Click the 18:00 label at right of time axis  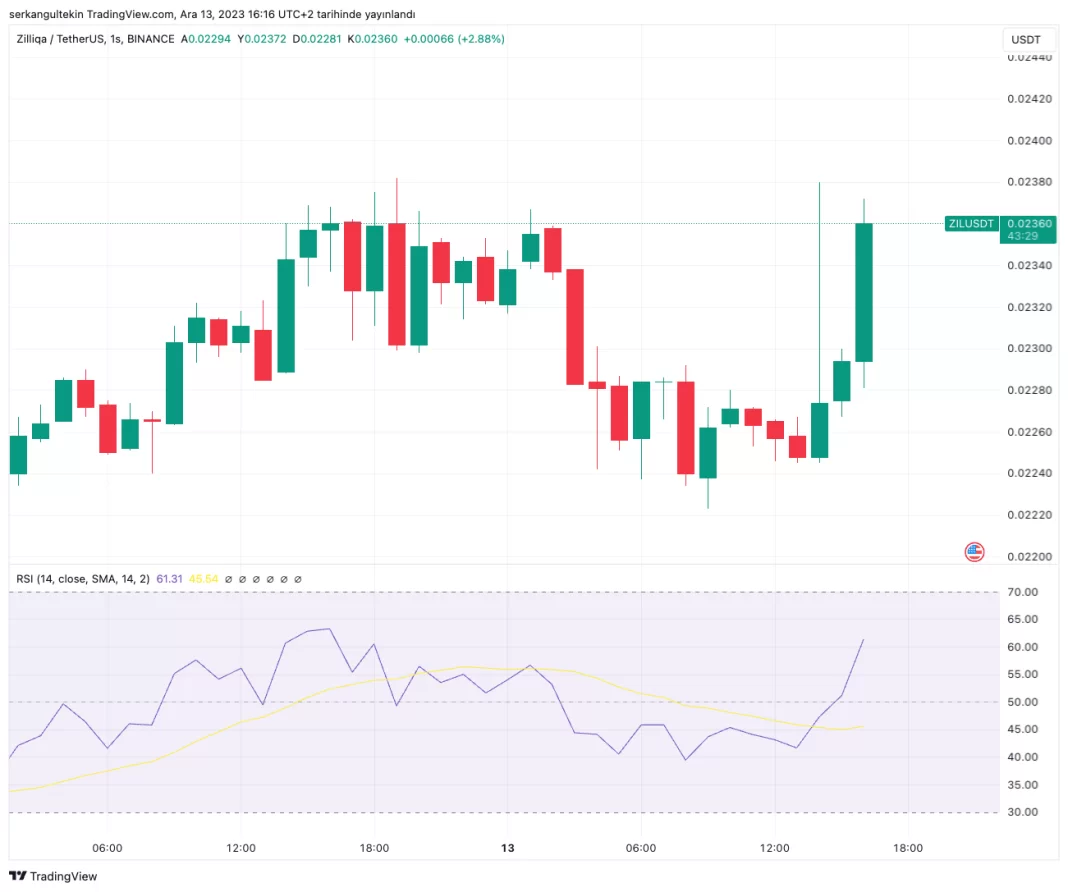(x=908, y=848)
